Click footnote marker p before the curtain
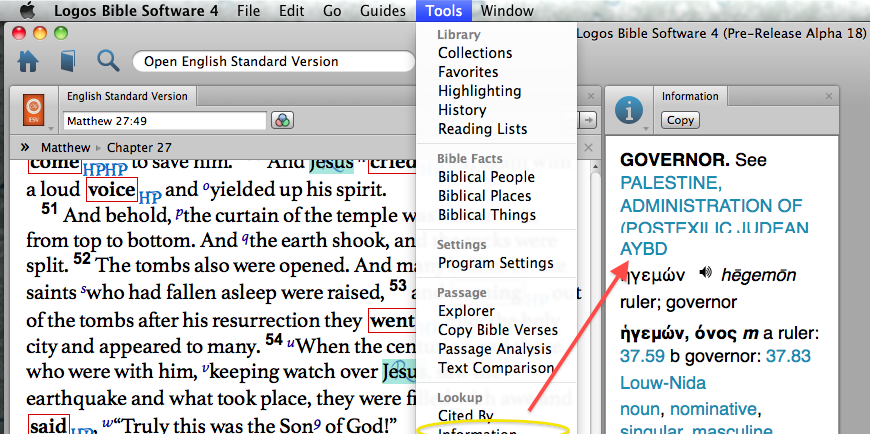 tap(179, 213)
